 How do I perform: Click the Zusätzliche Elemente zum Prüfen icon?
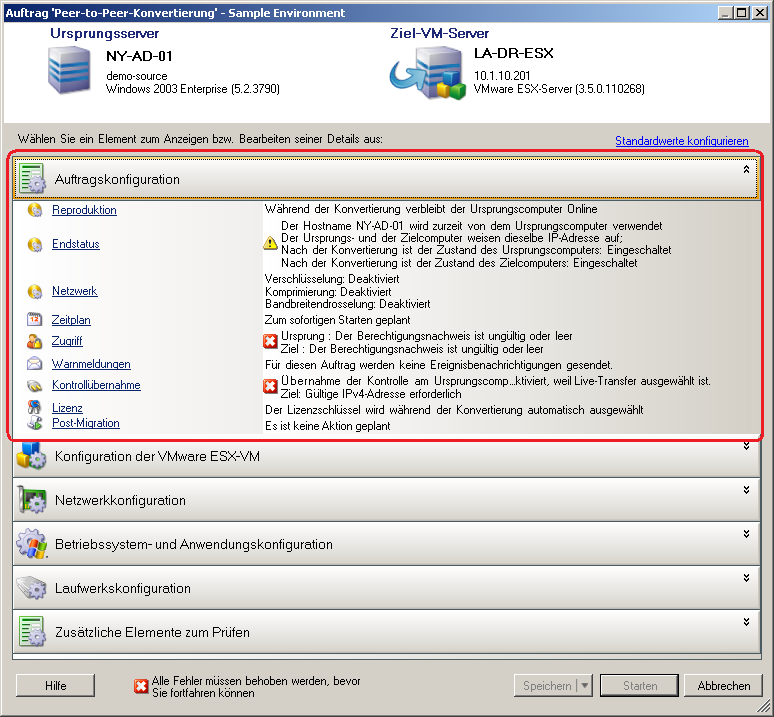pyautogui.click(x=32, y=631)
